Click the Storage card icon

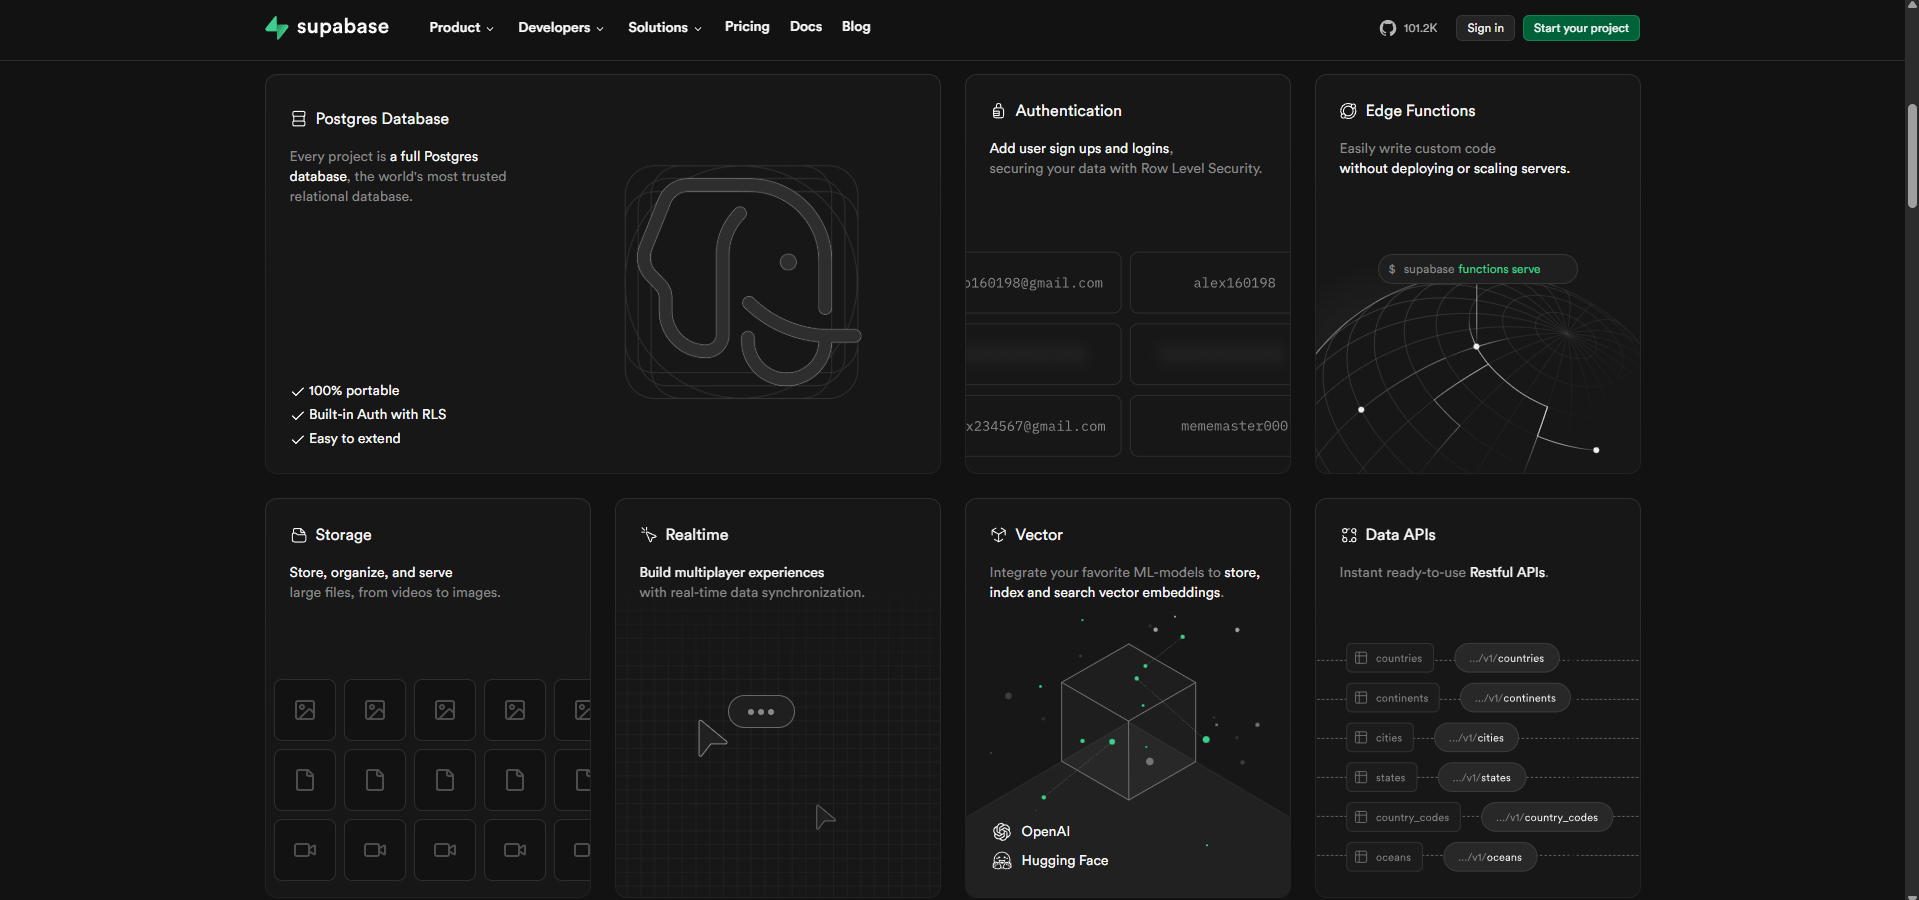click(298, 535)
